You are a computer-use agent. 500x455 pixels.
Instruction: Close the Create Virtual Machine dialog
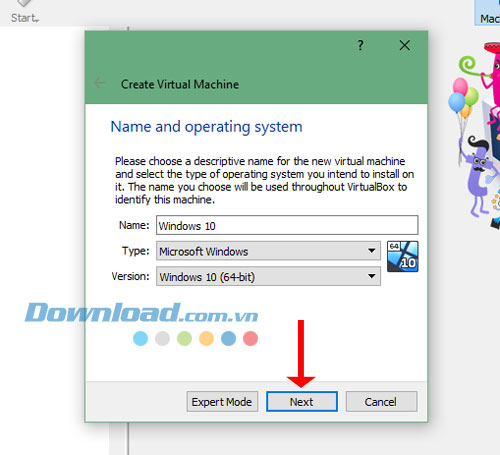pos(405,45)
